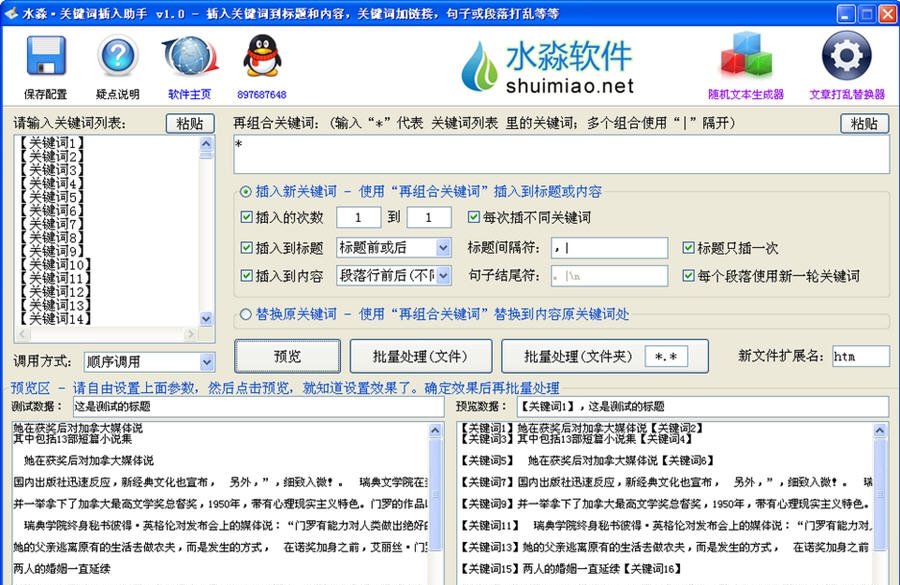Screen dimensions: 900x585
Task: Toggle 每个段落使用新一轮关键词 checkbox
Action: point(688,276)
